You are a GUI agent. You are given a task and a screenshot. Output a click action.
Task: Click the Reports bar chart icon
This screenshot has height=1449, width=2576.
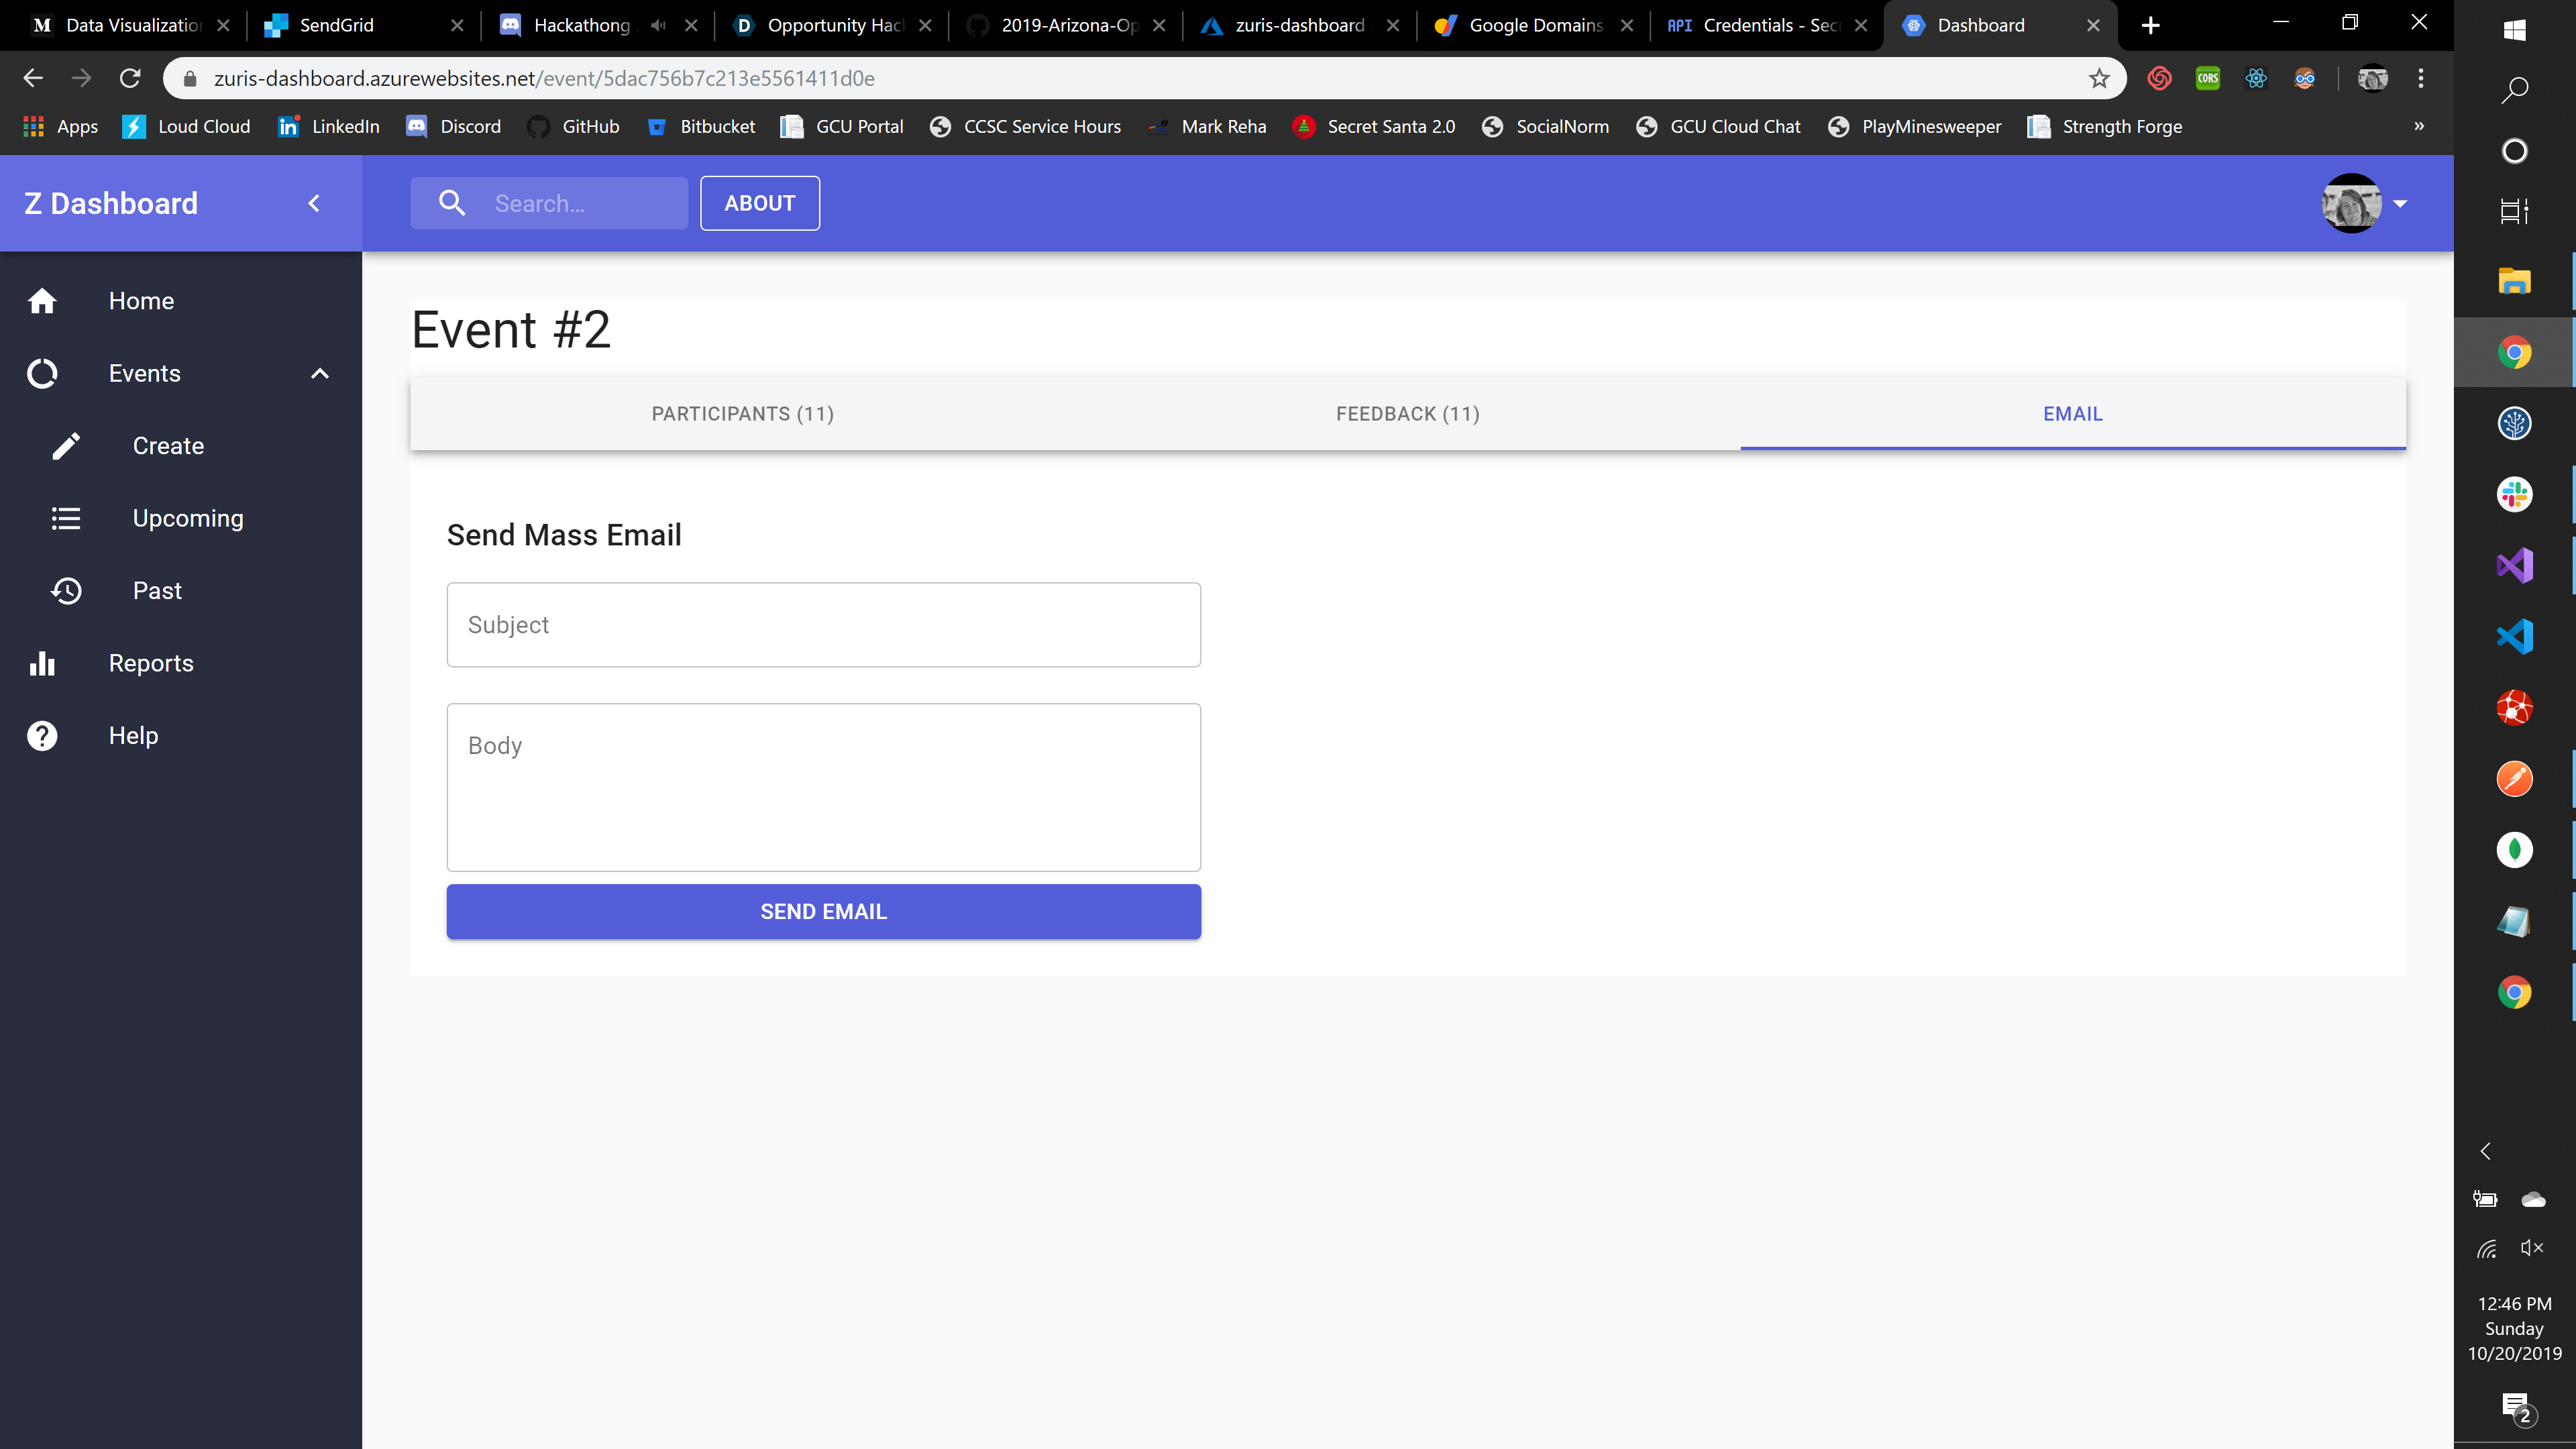(42, 663)
